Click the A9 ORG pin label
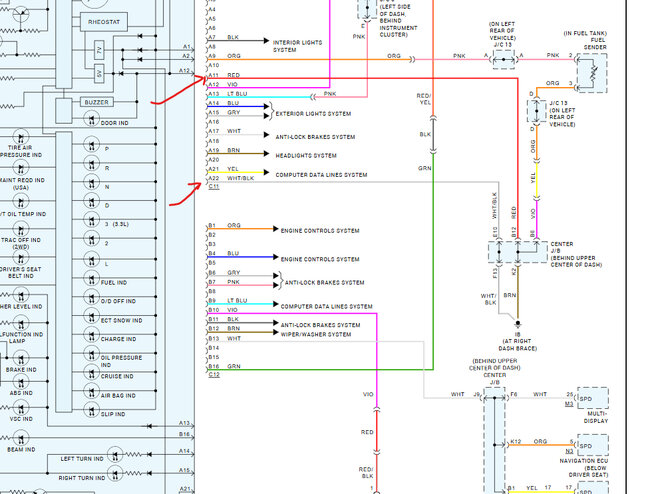Image resolution: width=650 pixels, height=494 pixels. (224, 56)
